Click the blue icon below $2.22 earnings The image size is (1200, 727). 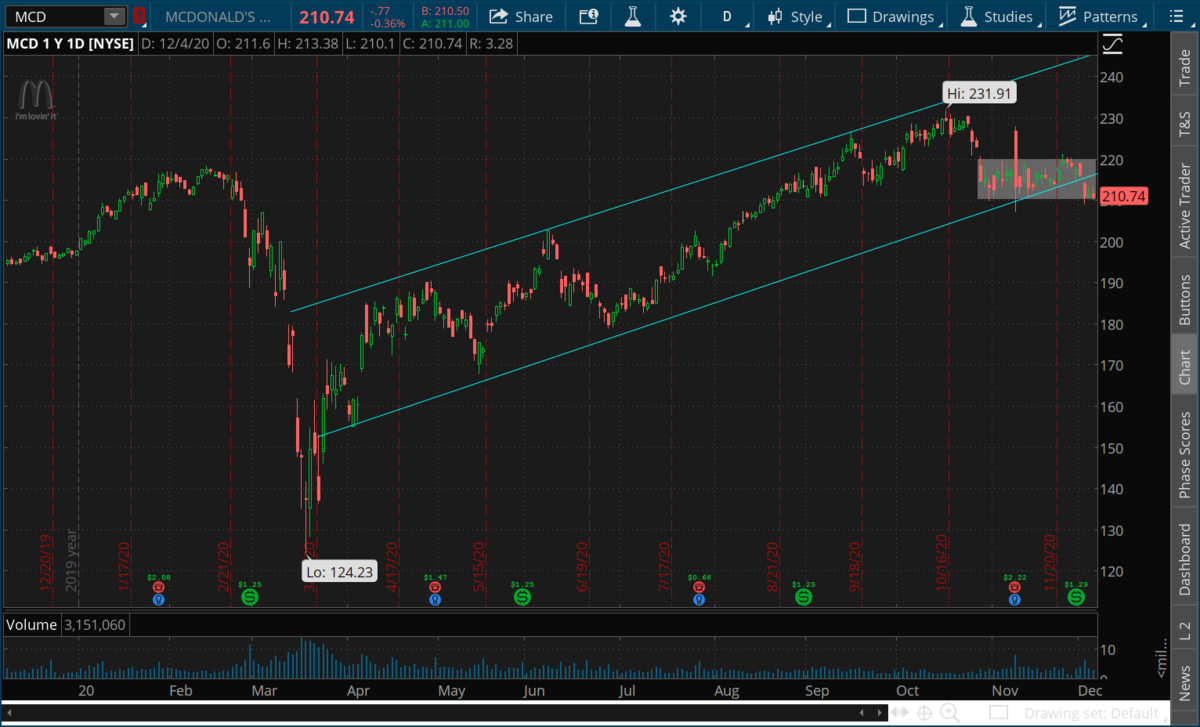[x=1014, y=600]
